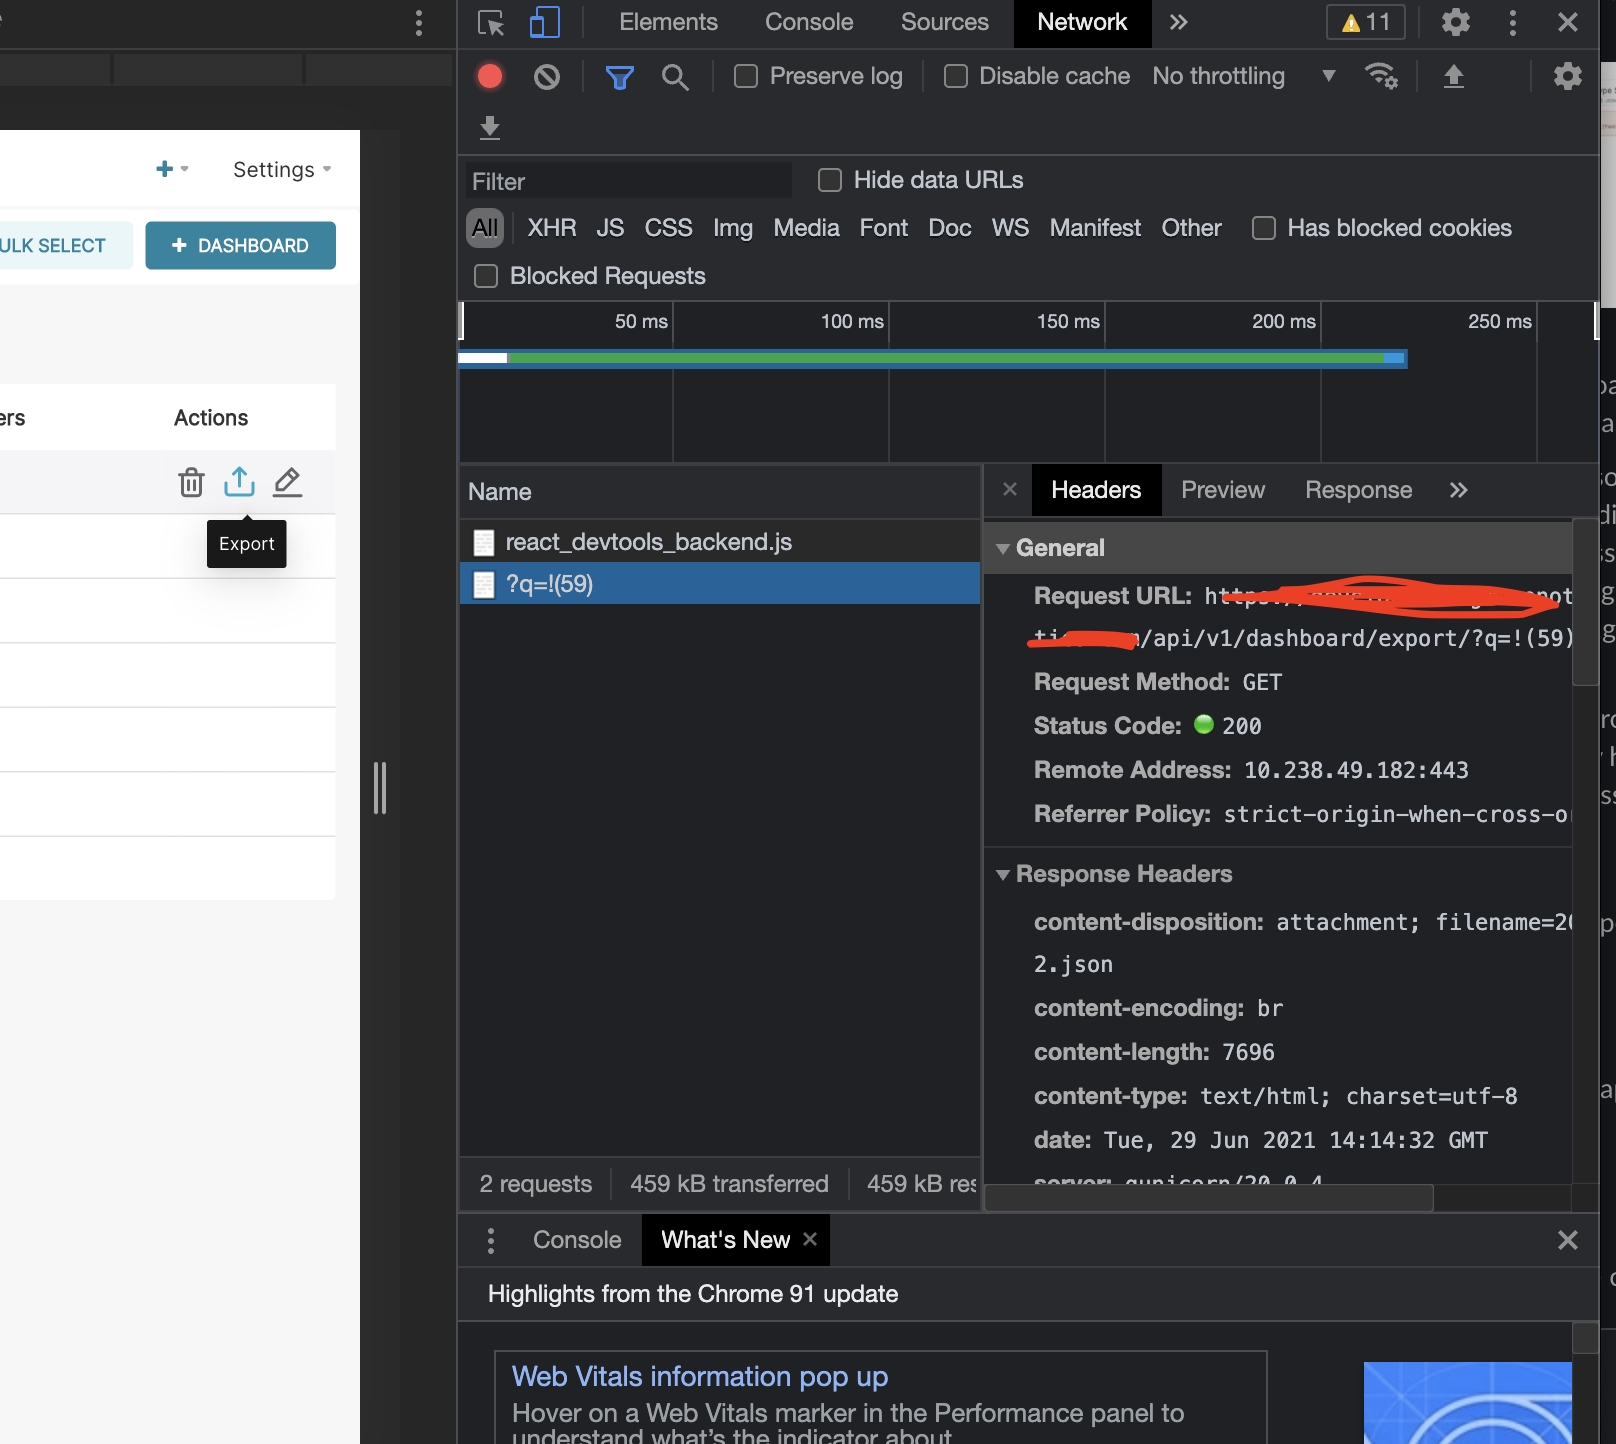Filter requests by Media
The image size is (1616, 1444).
(x=806, y=228)
